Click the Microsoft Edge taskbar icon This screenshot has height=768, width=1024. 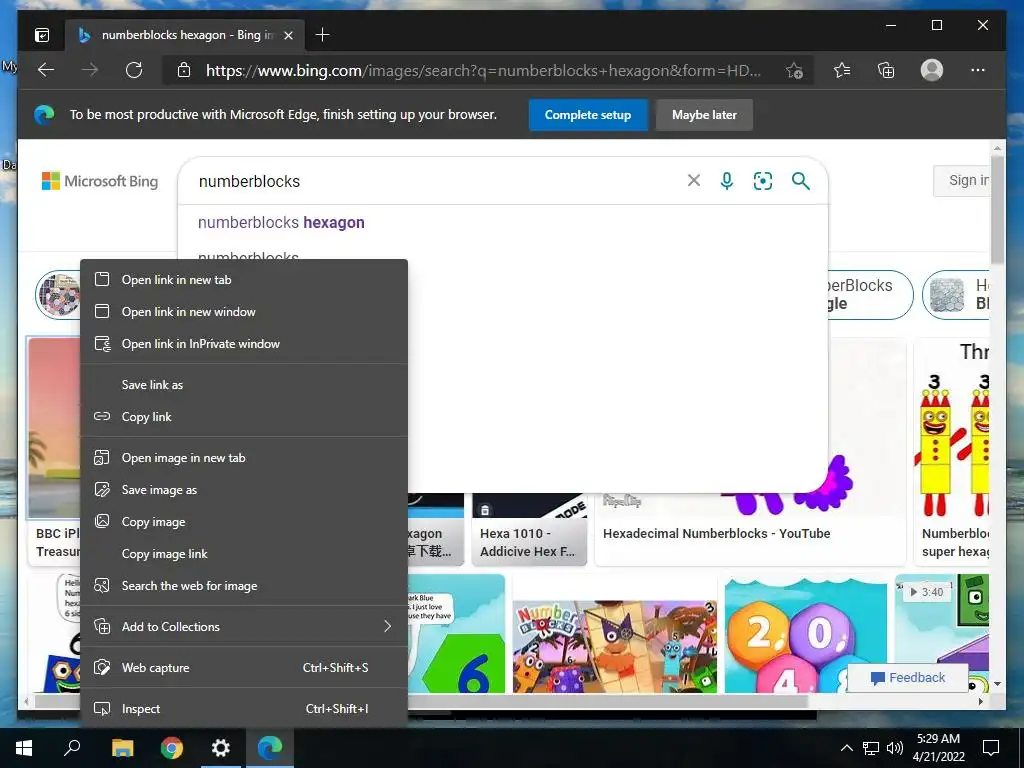click(x=270, y=748)
